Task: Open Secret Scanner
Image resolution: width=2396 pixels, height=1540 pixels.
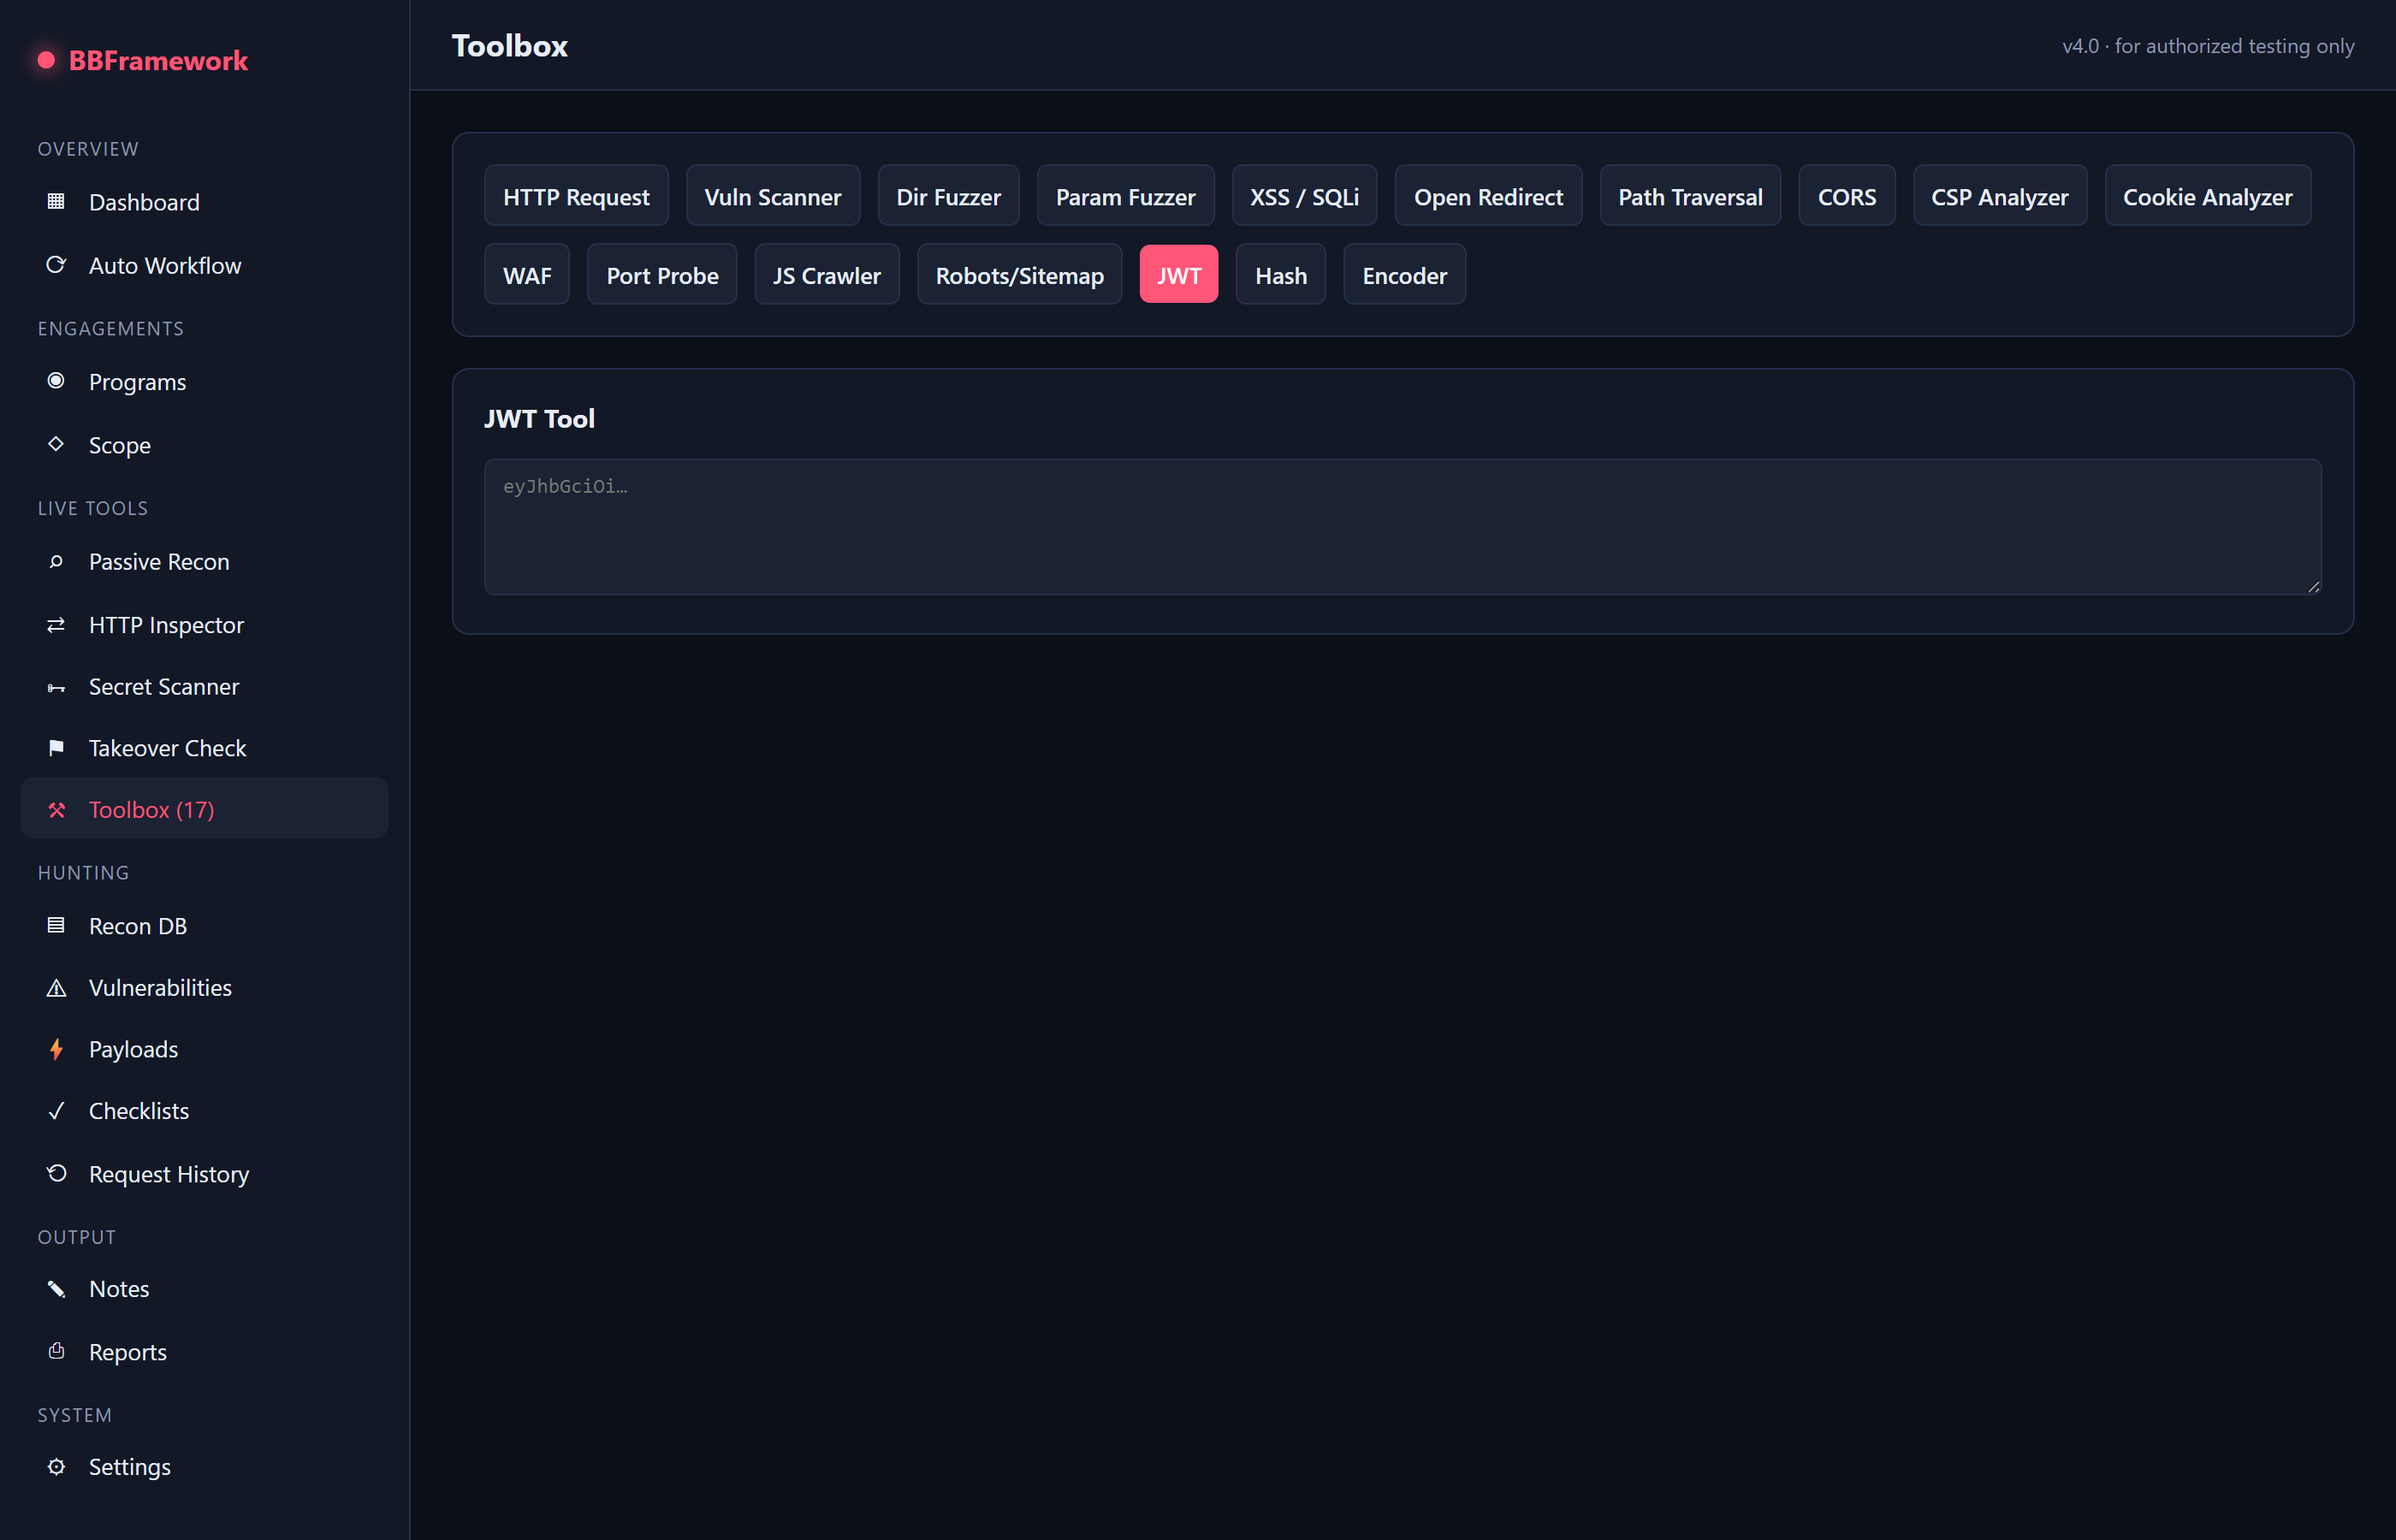Action: click(204, 687)
